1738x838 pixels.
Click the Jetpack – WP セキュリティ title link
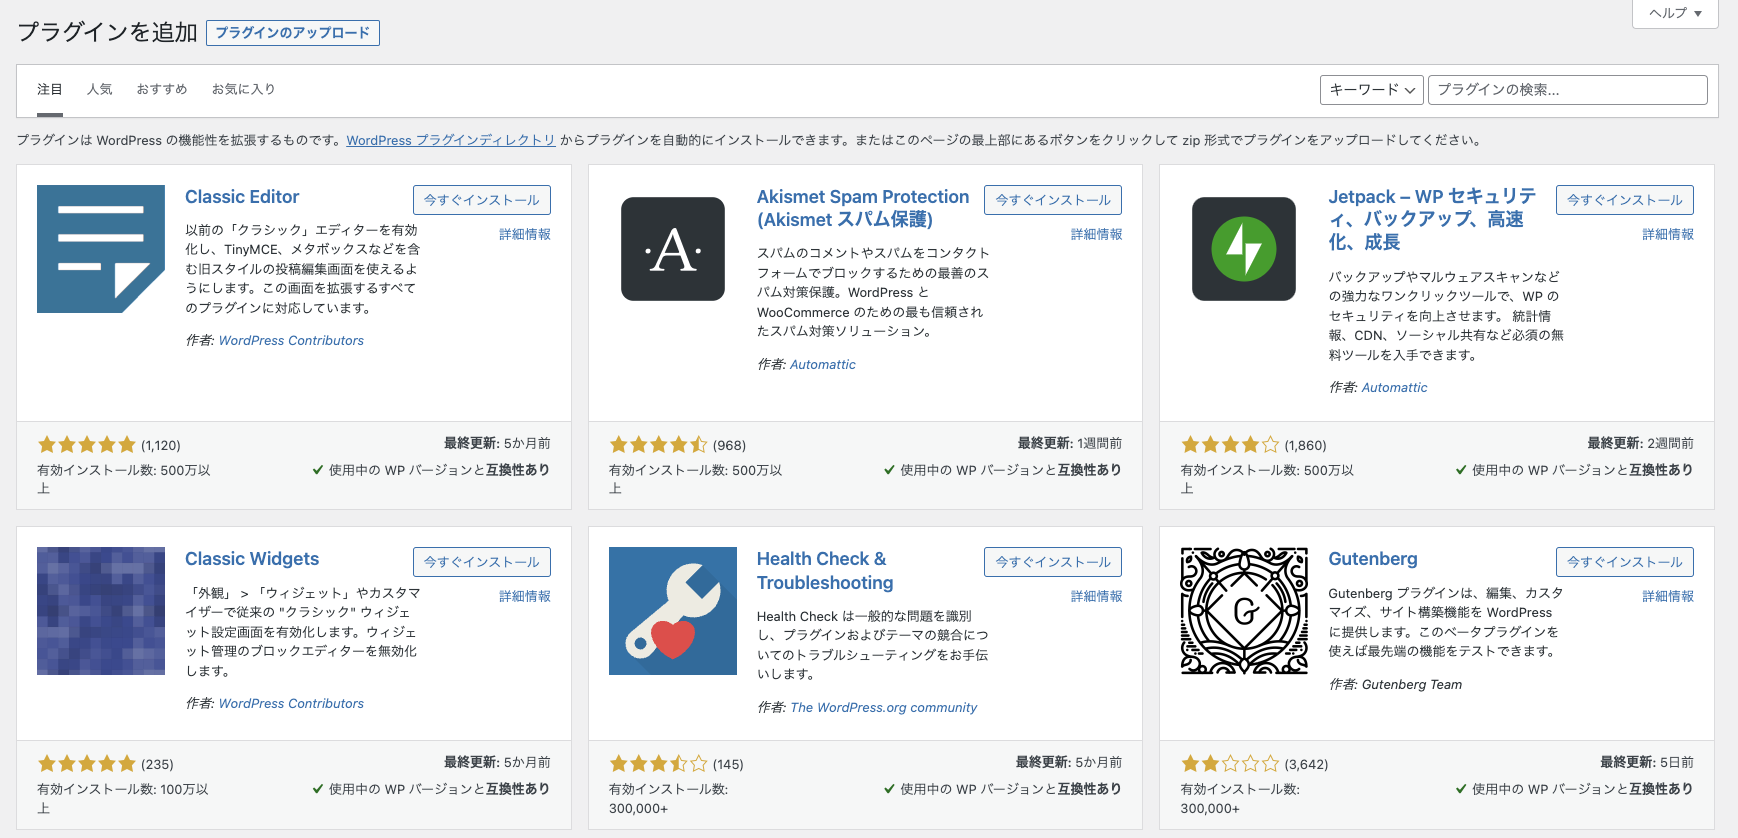pos(1432,219)
